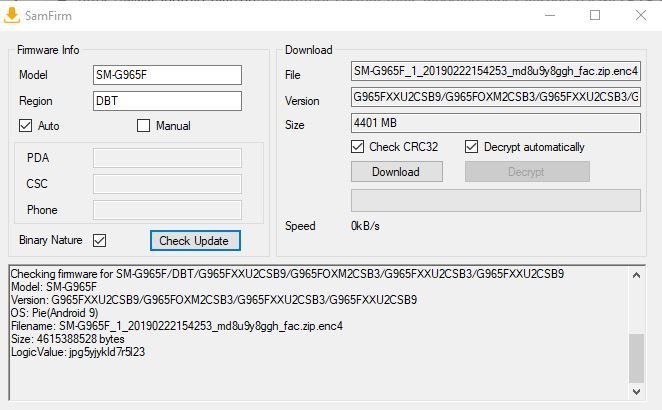662x410 pixels.
Task: Click the 'Version: G965FXXU2CSB9' log line
Action: tap(214, 300)
